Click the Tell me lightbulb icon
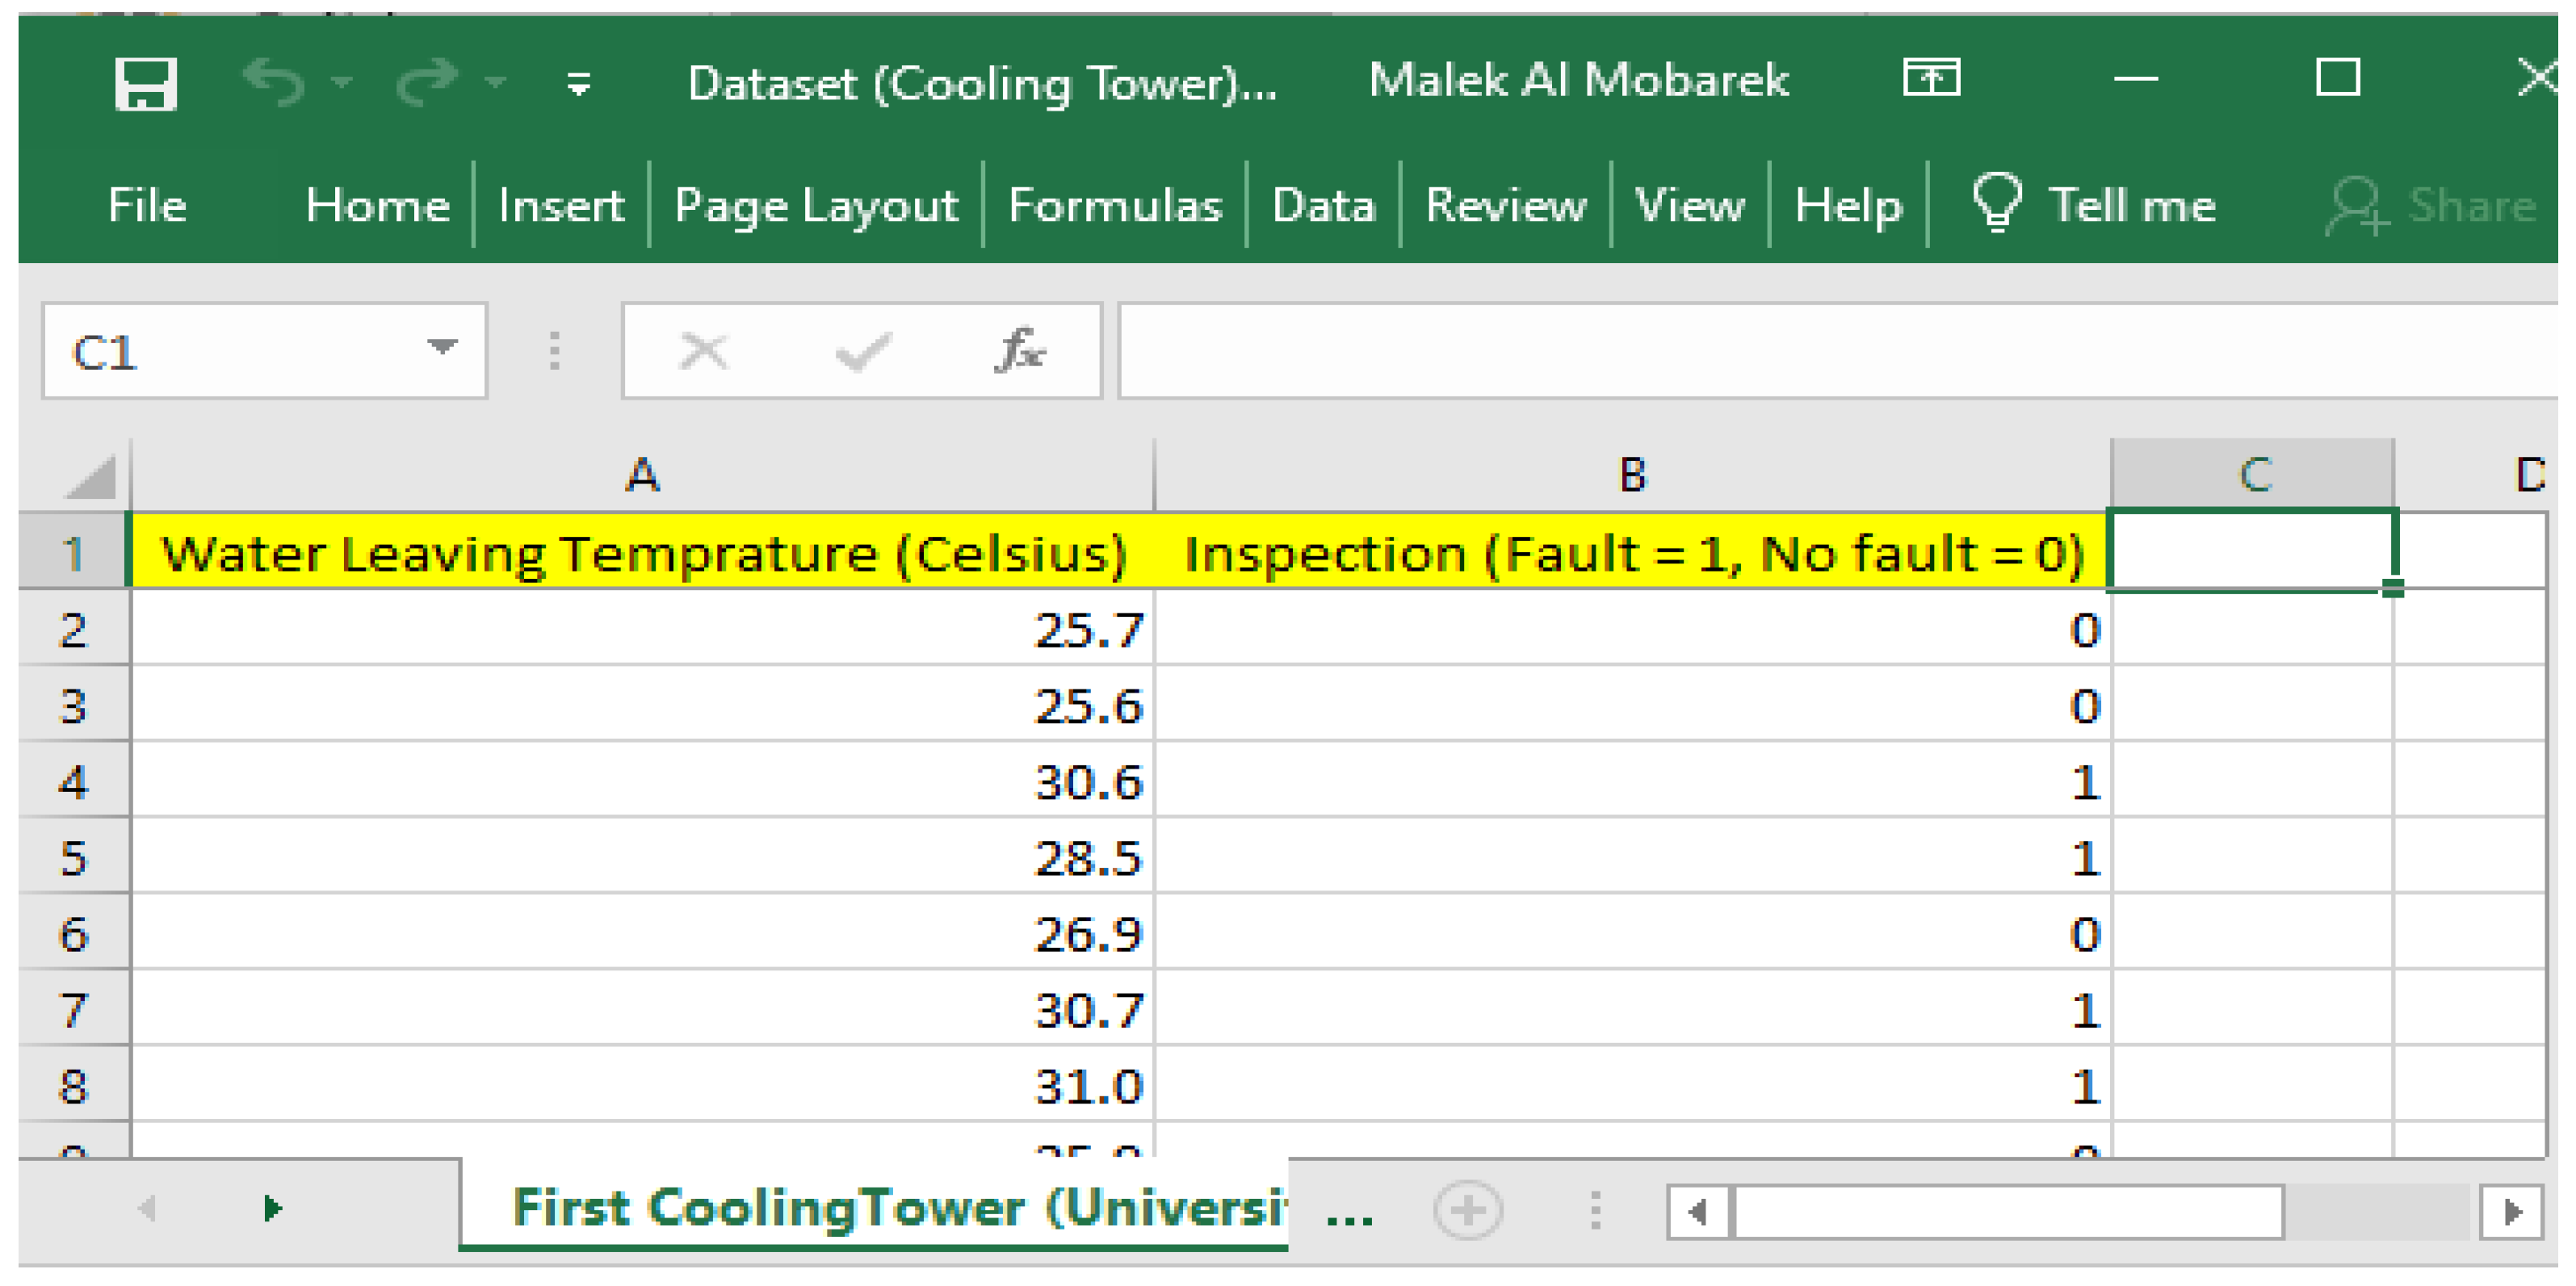Image resolution: width=2576 pixels, height=1286 pixels. [1996, 203]
